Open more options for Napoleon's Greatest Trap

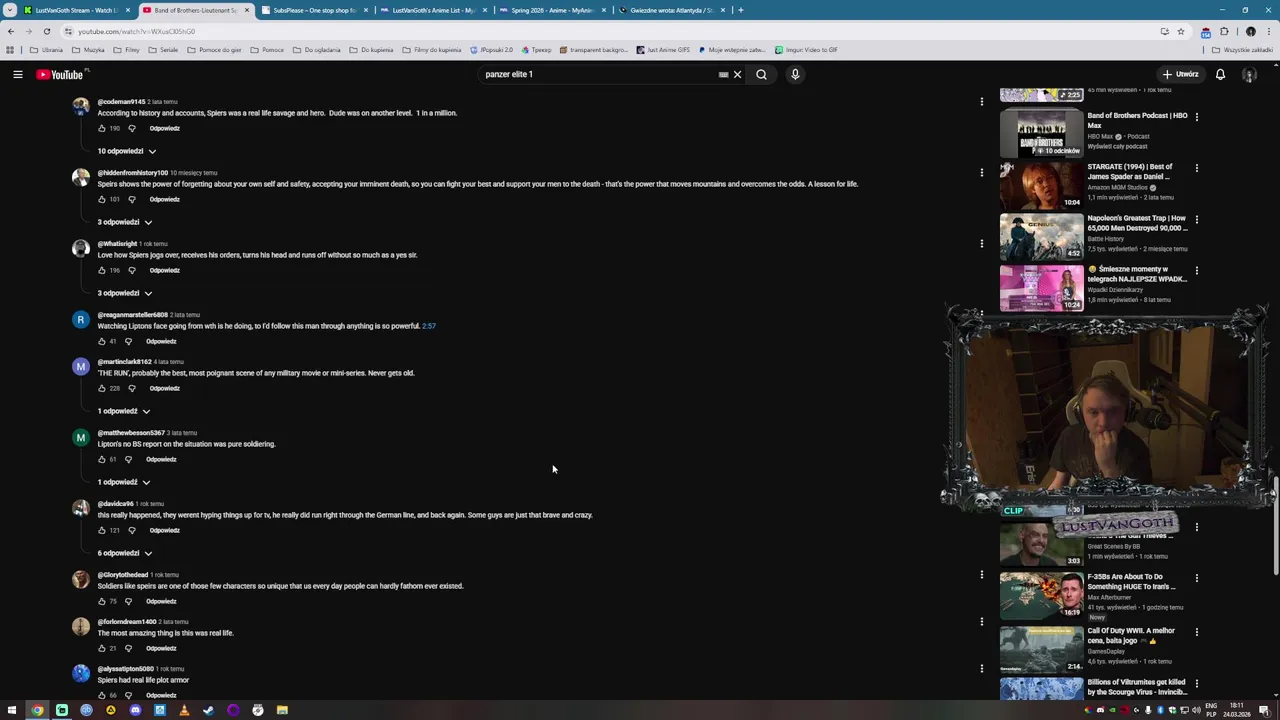pos(1197,219)
